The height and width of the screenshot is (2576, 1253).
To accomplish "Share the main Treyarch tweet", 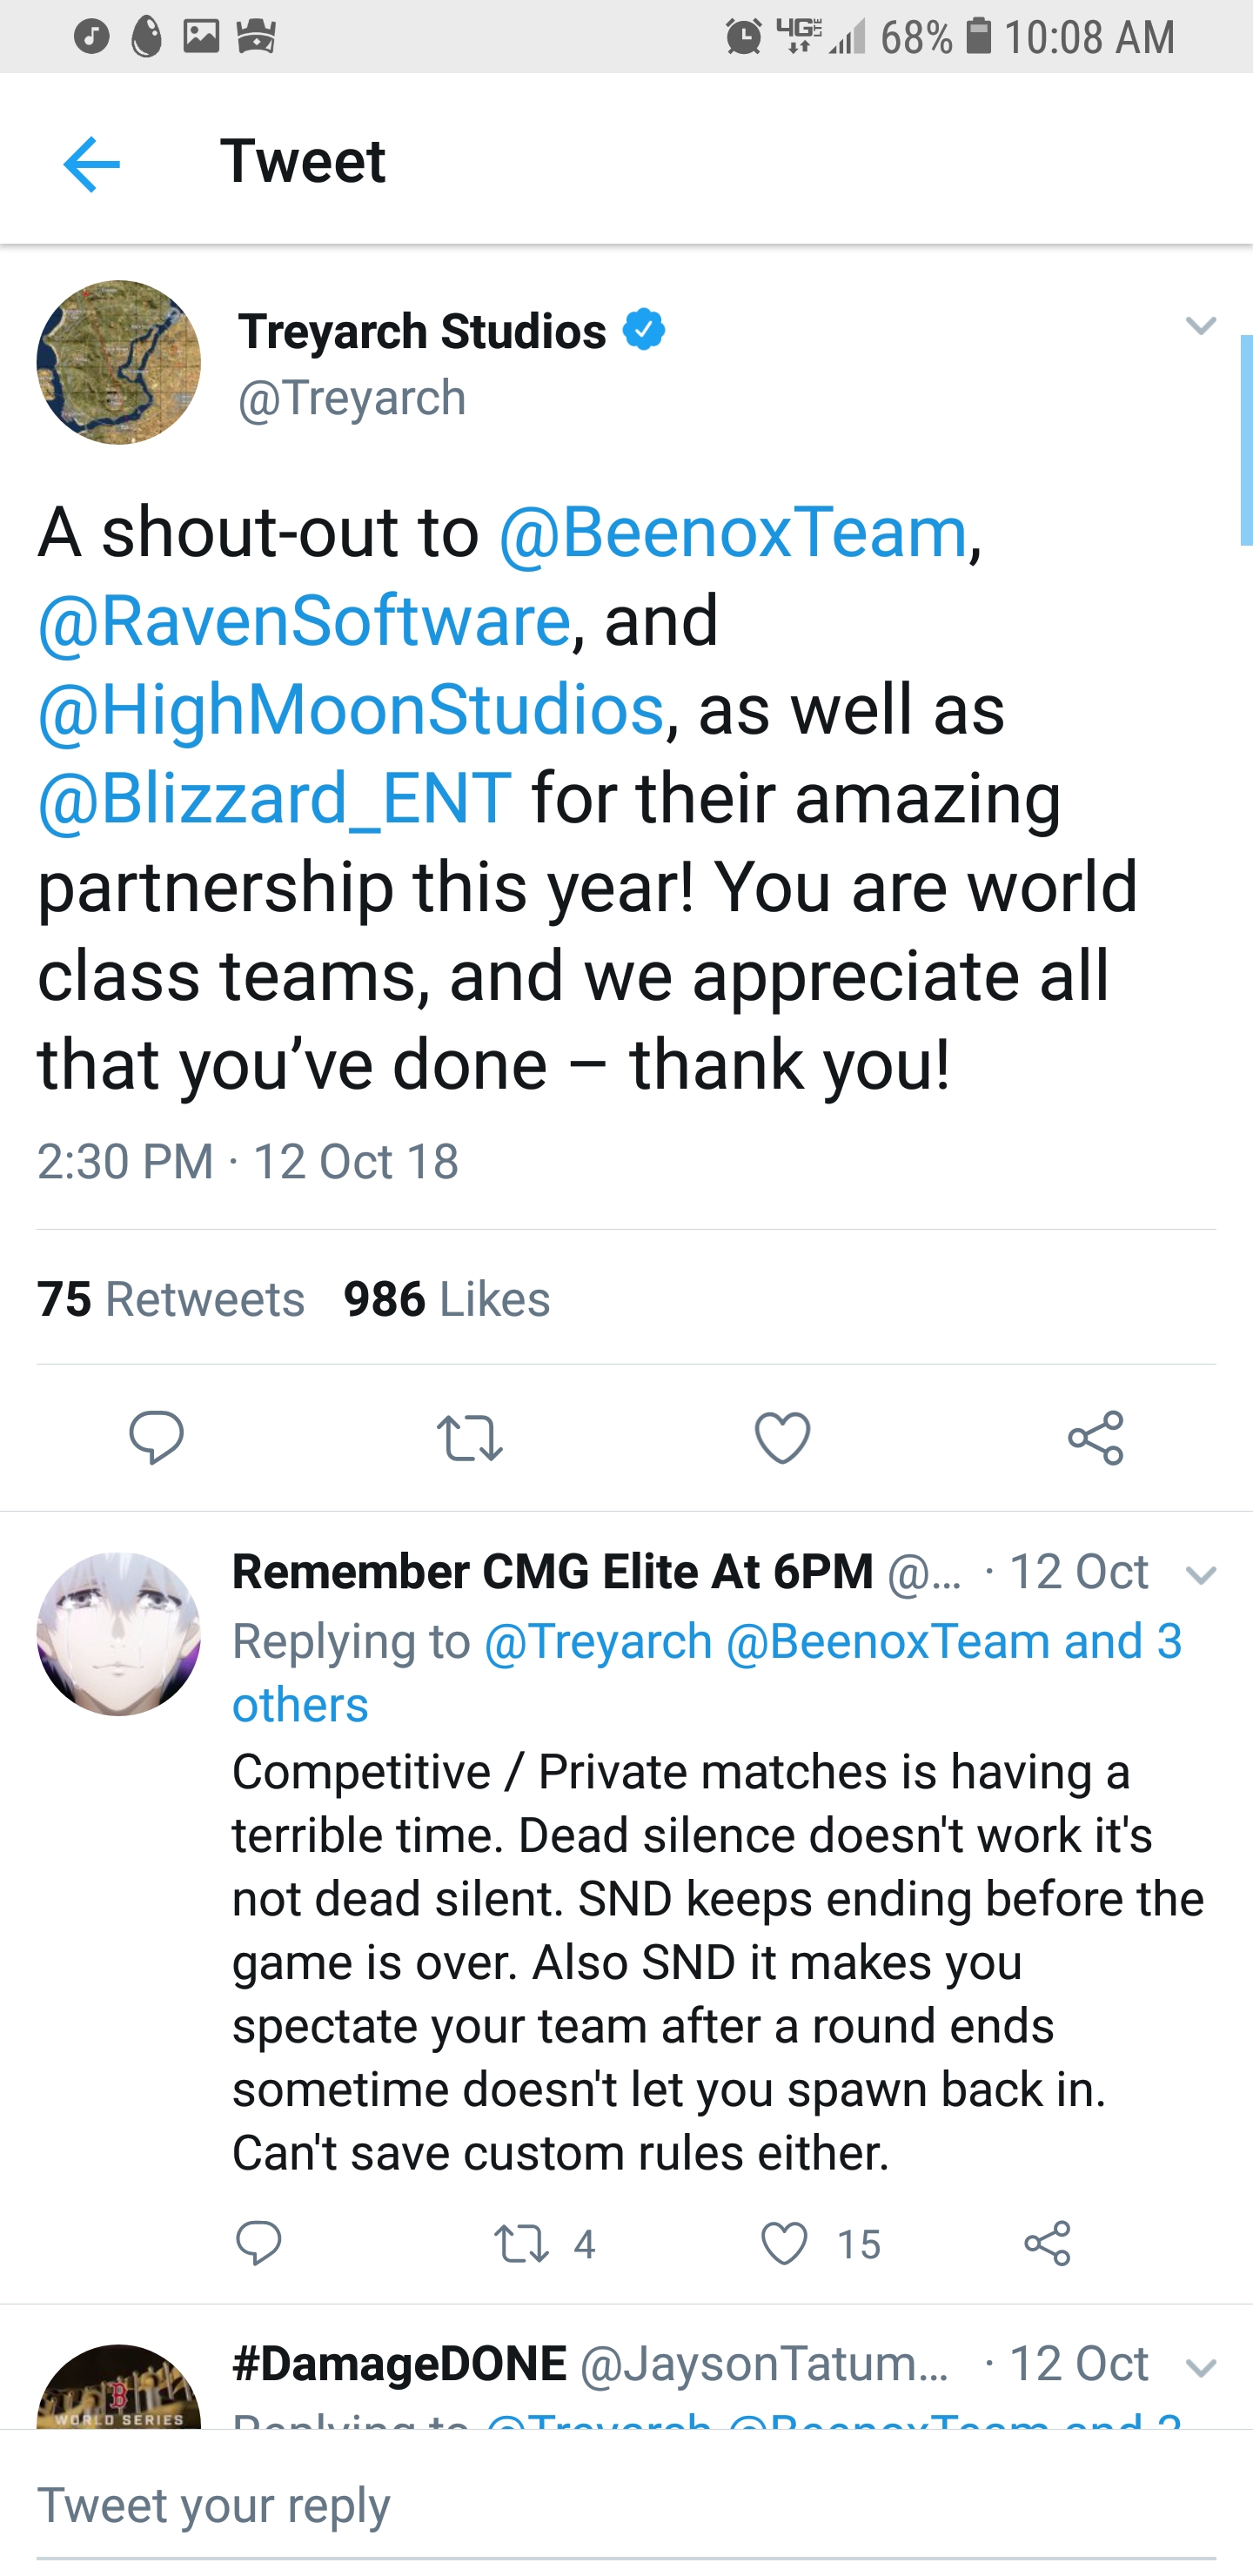I will pos(1095,1438).
